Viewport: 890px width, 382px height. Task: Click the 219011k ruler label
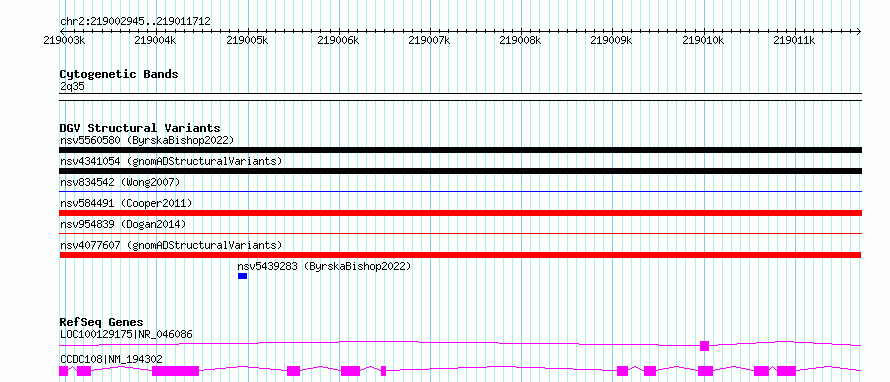pos(795,40)
